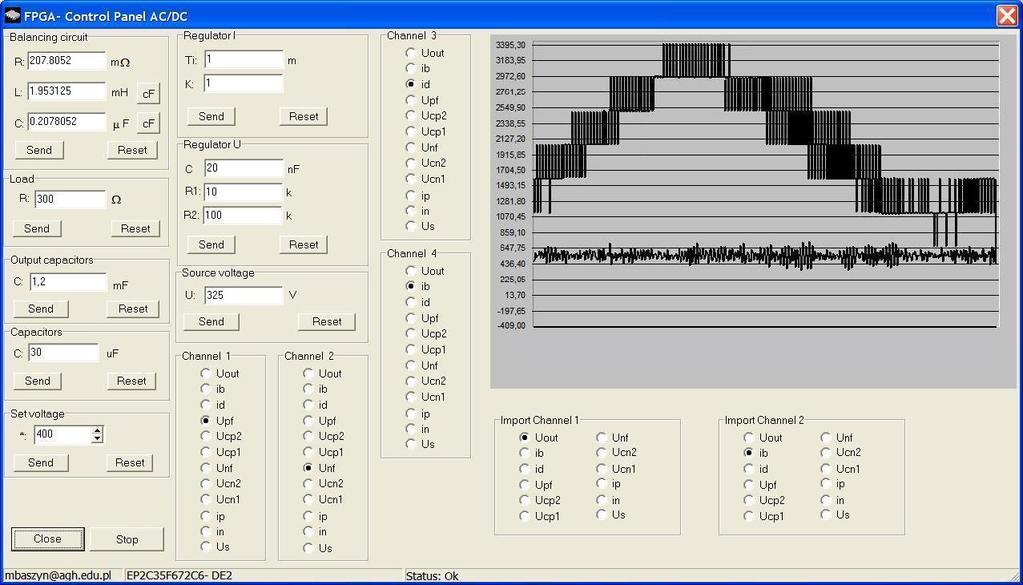1023x585 pixels.
Task: Select Upf in Channel 4
Action: coord(421,318)
